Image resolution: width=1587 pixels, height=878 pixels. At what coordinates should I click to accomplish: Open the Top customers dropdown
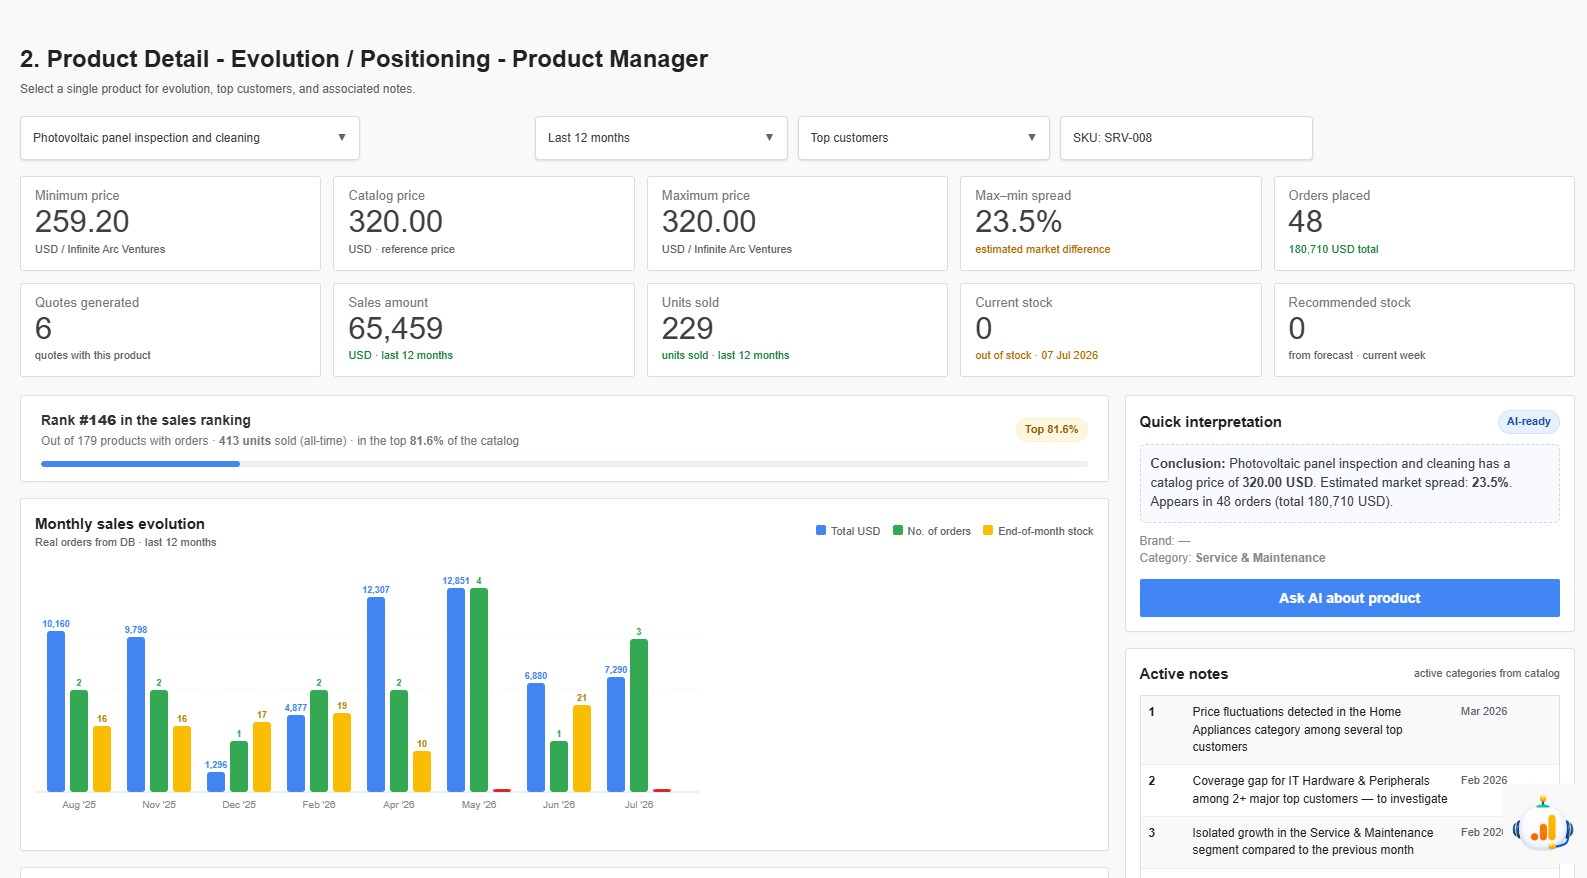point(923,138)
